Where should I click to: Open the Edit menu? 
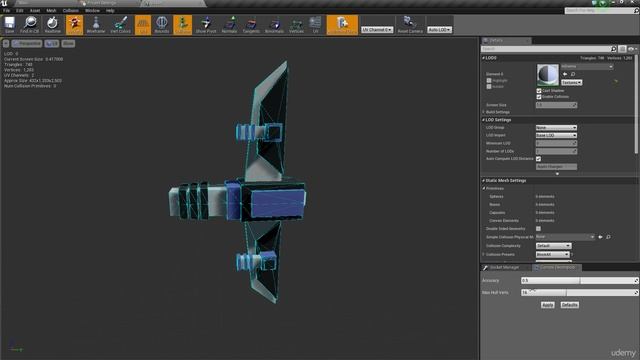pos(20,11)
